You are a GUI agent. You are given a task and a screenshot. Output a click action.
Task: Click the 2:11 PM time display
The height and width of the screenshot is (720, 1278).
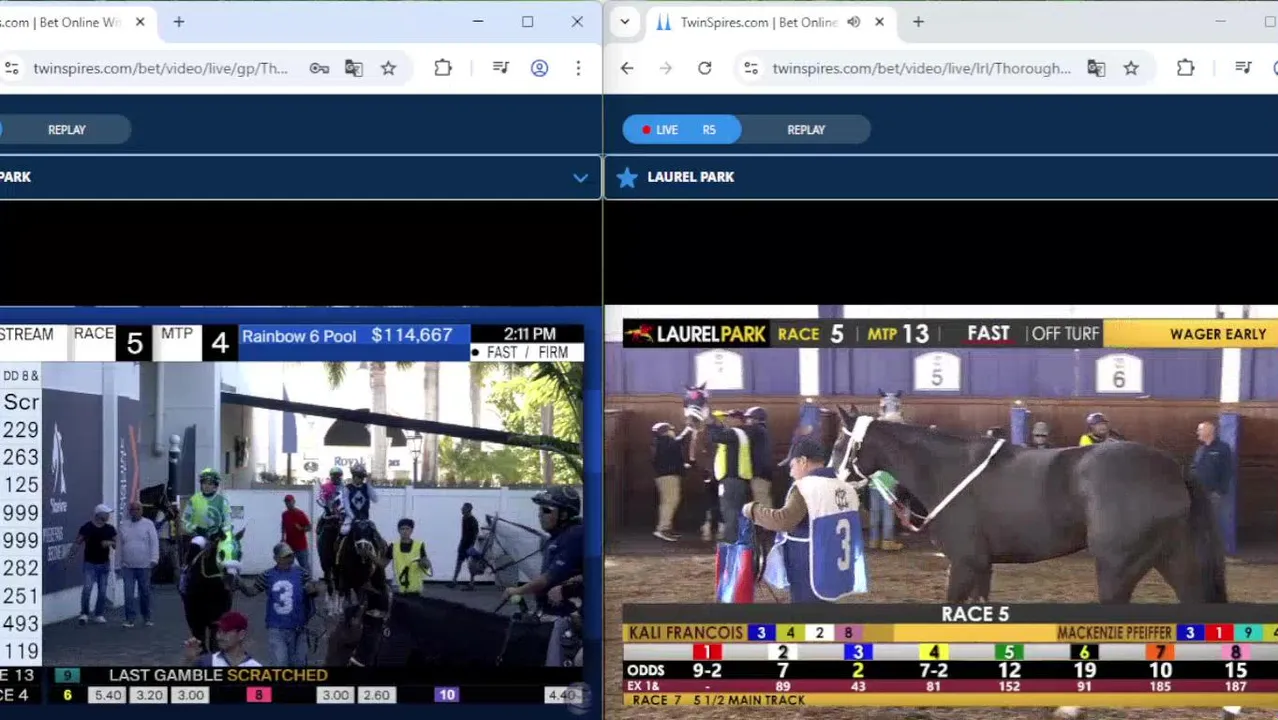point(530,334)
